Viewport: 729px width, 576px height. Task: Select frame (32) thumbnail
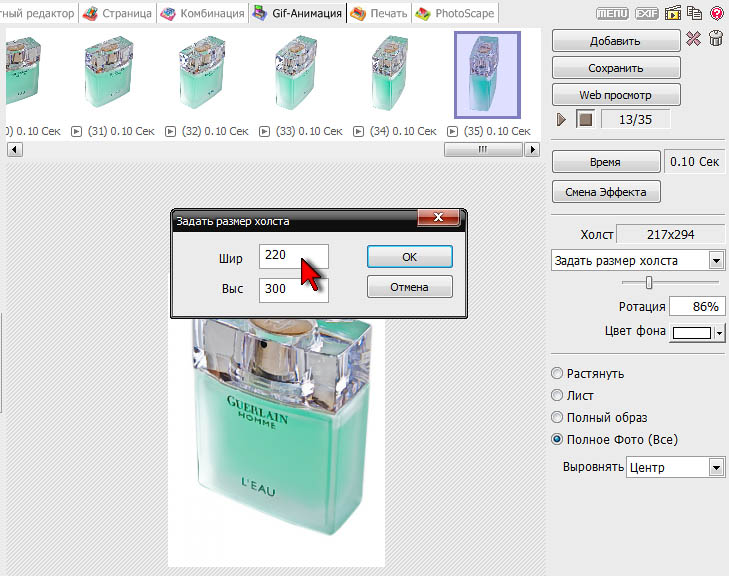pos(202,72)
